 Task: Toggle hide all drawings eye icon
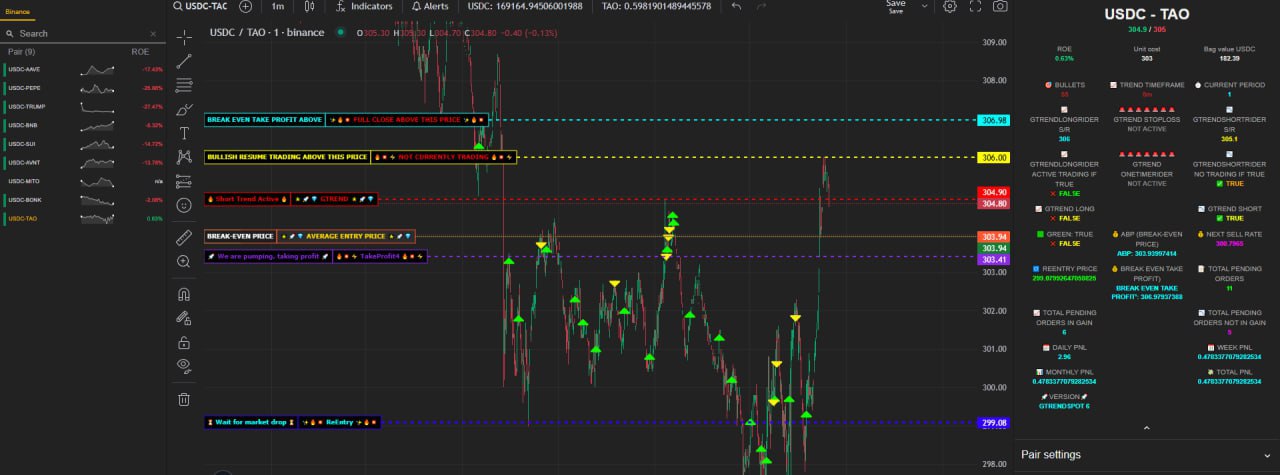[x=184, y=365]
